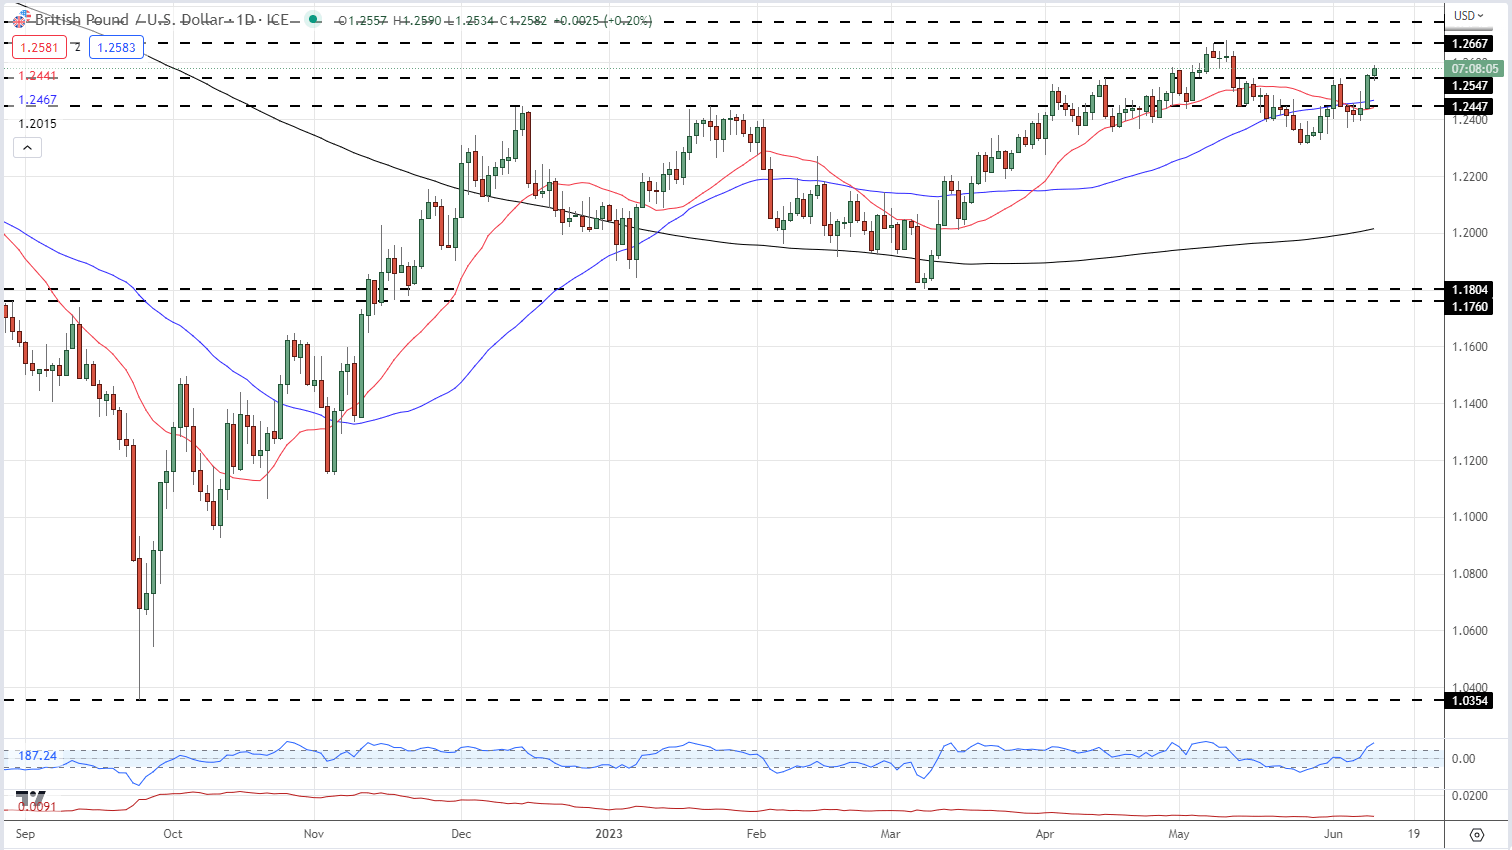Click the TradingView logo watermark
1512x850 pixels.
[x=30, y=798]
